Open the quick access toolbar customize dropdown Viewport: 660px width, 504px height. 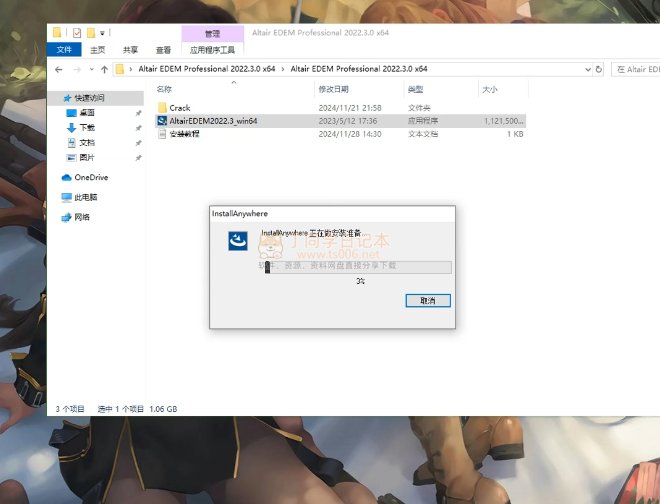(102, 33)
